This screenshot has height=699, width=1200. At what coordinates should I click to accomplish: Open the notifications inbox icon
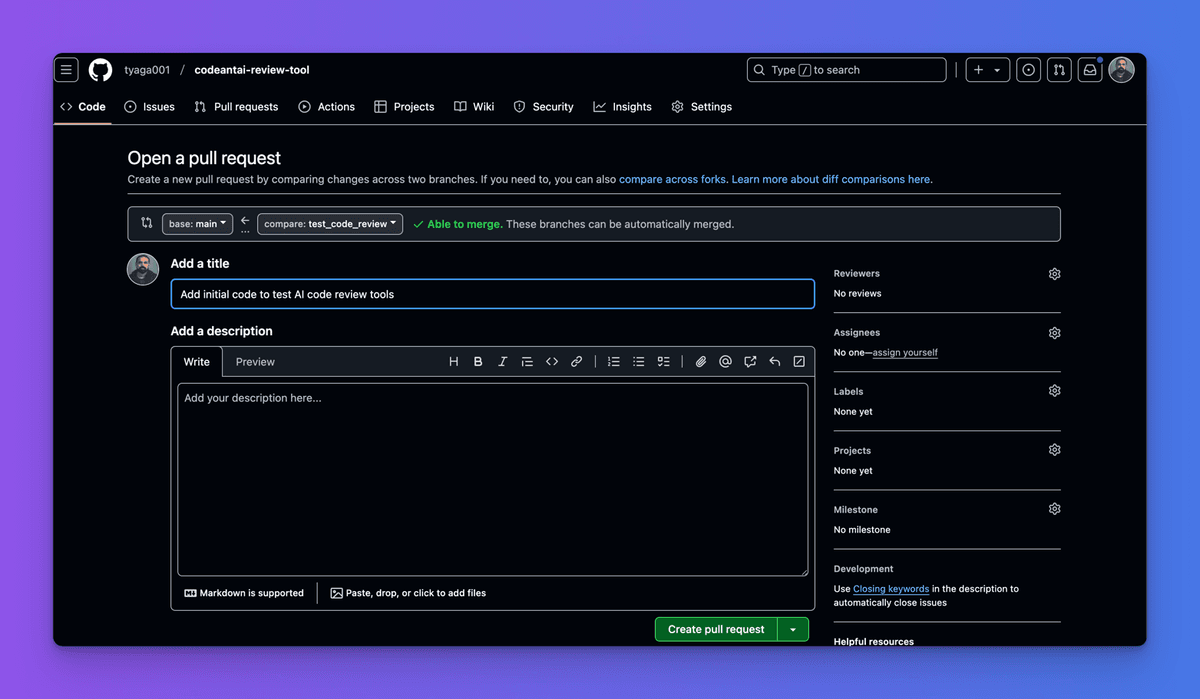1089,69
